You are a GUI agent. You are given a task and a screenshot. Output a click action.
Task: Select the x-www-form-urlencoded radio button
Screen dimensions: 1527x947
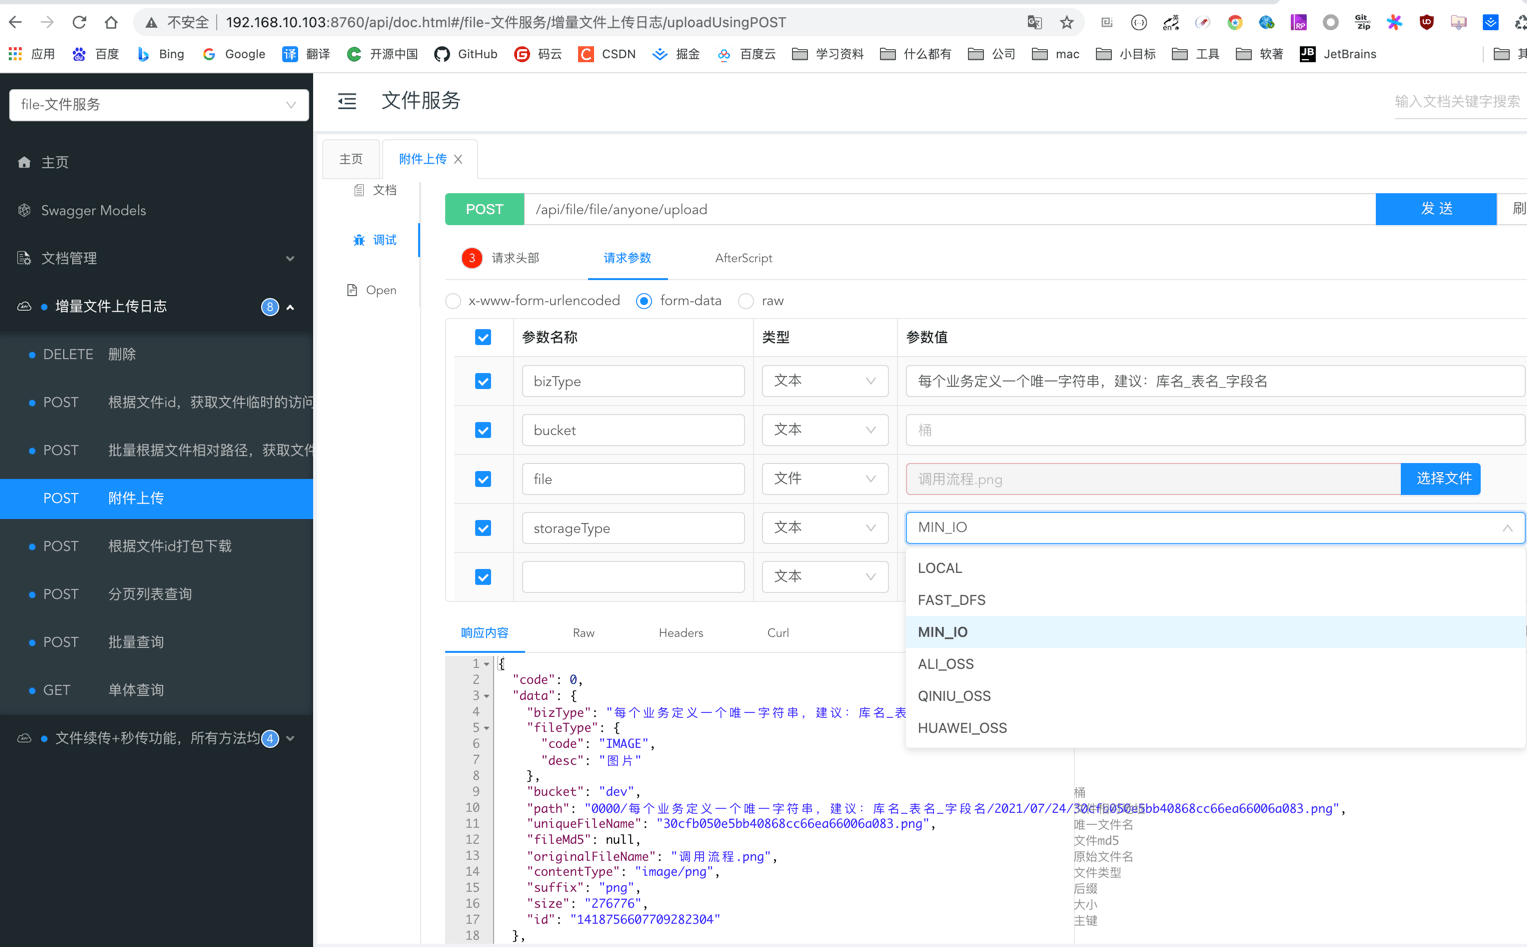coord(454,301)
